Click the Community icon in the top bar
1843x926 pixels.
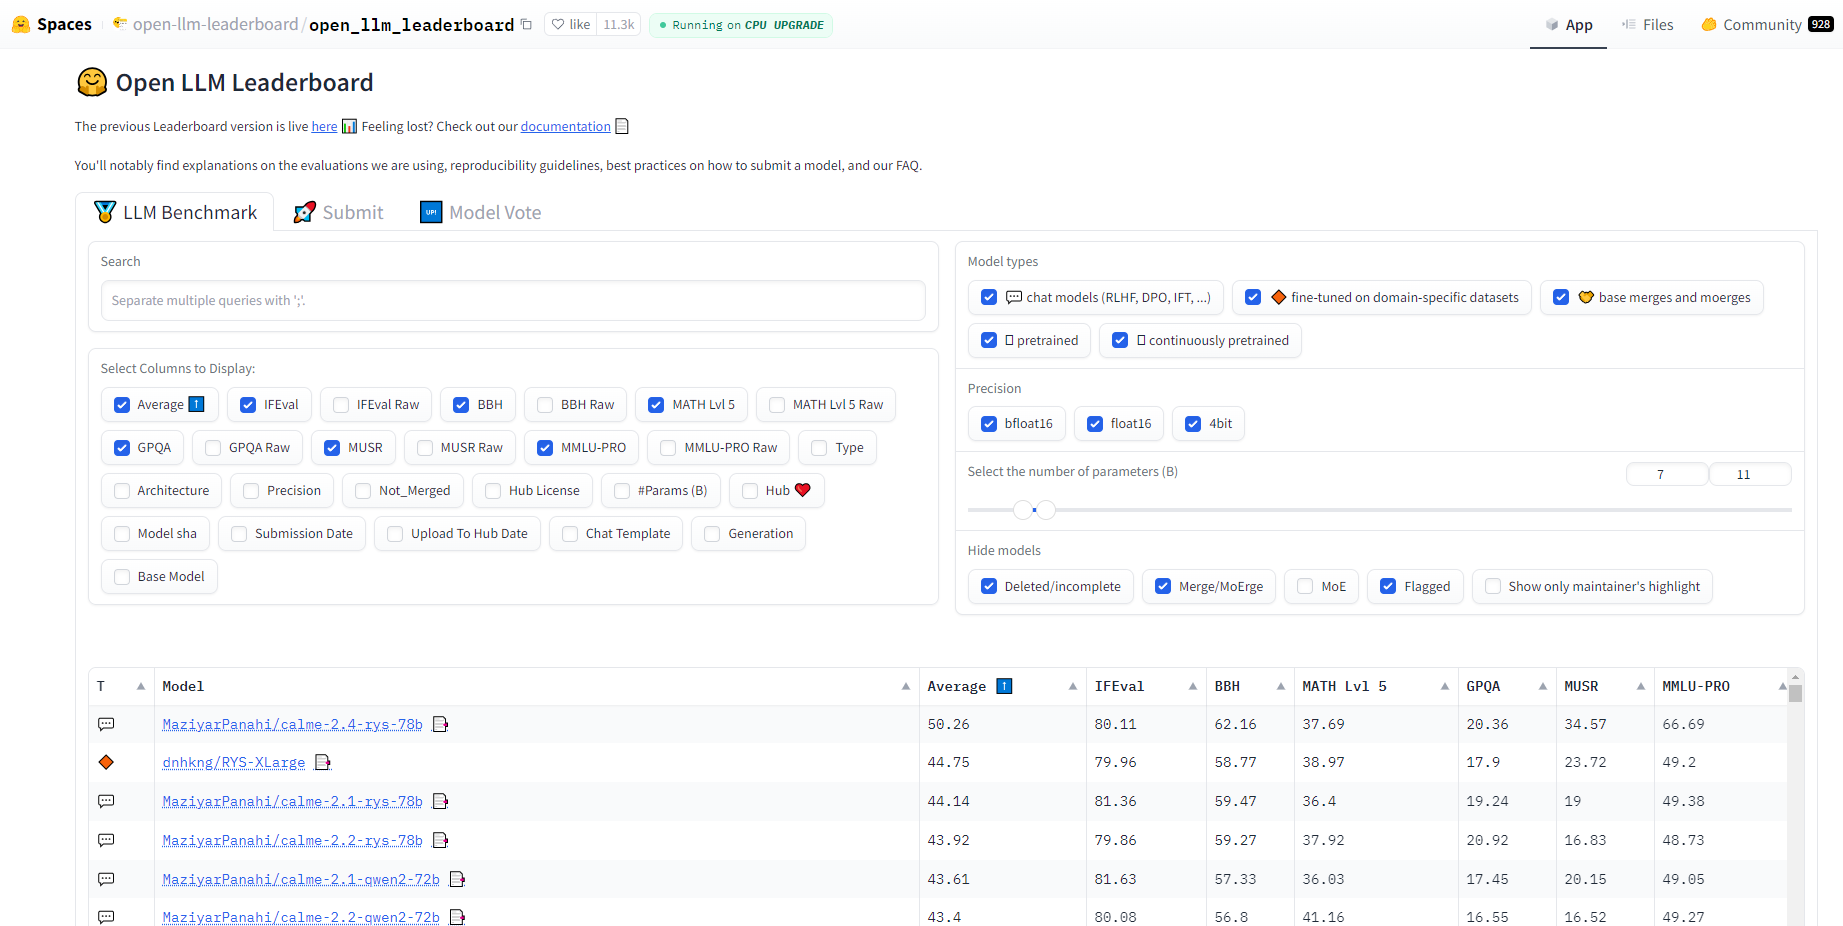tap(1709, 24)
